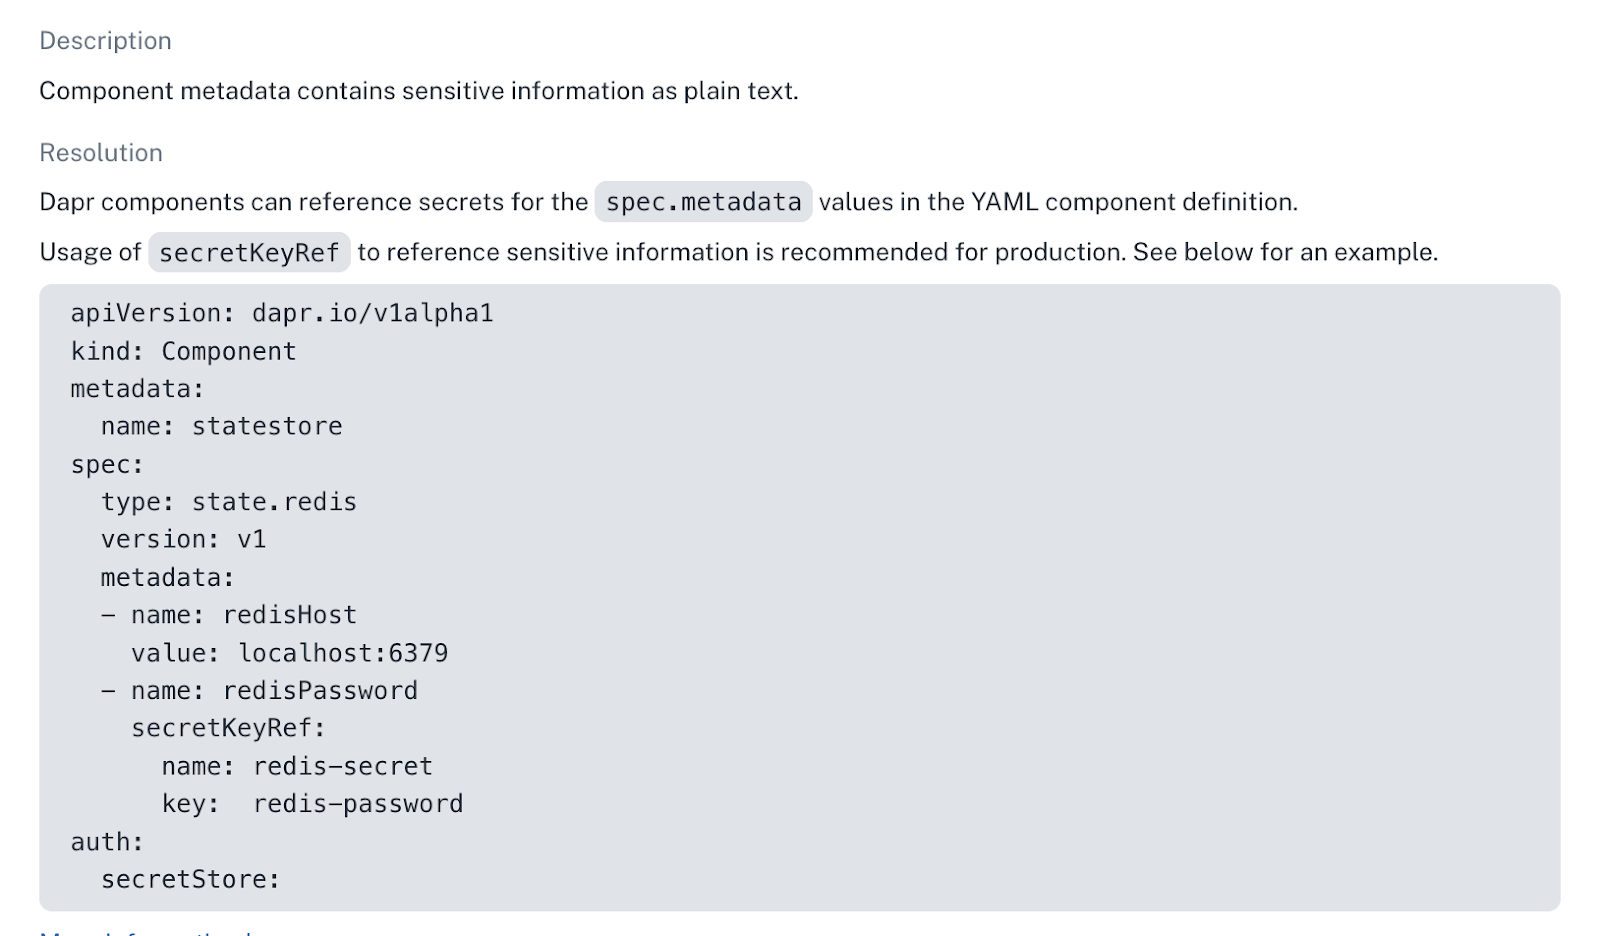Click the 'value: localhost:6379' line
Image resolution: width=1600 pixels, height=936 pixels.
pyautogui.click(x=289, y=654)
